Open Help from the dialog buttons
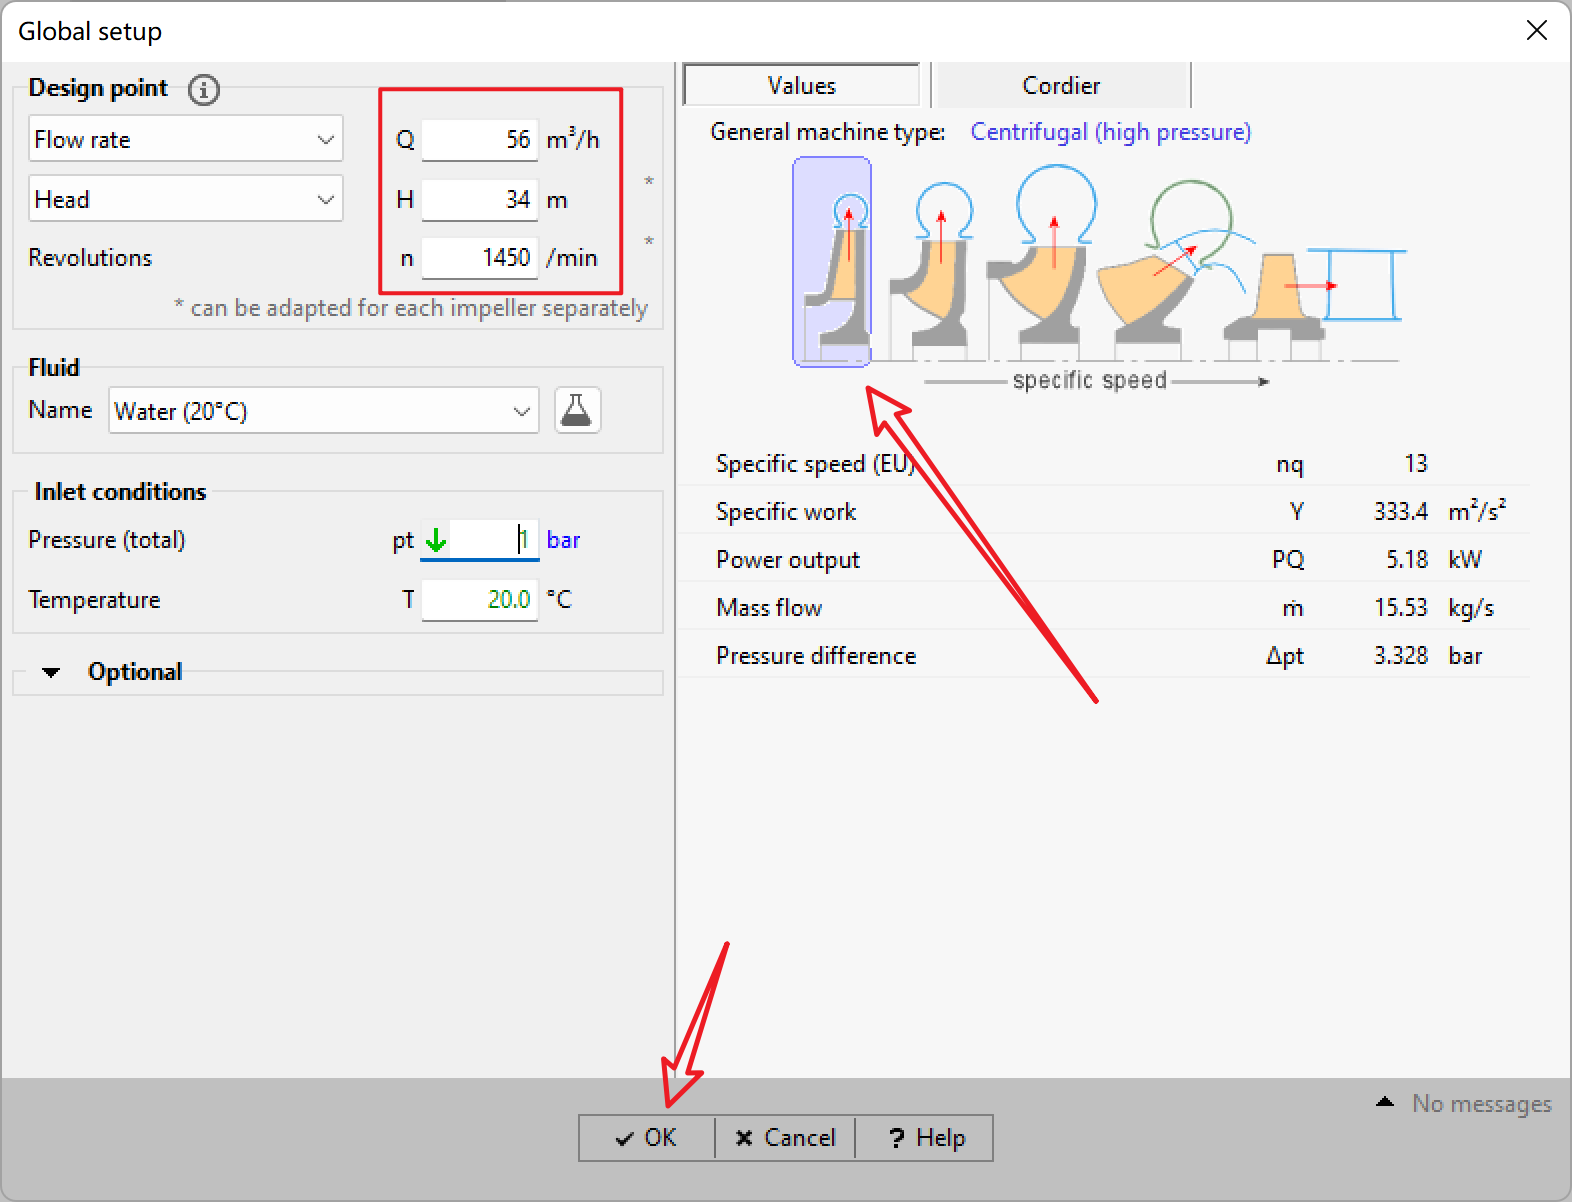The image size is (1572, 1202). (925, 1138)
